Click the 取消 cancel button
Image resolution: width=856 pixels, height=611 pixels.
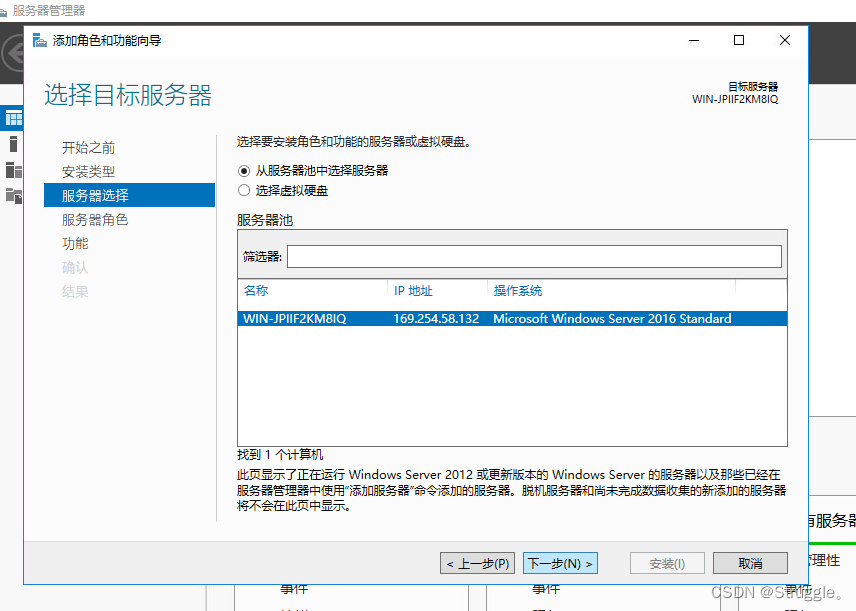(750, 563)
